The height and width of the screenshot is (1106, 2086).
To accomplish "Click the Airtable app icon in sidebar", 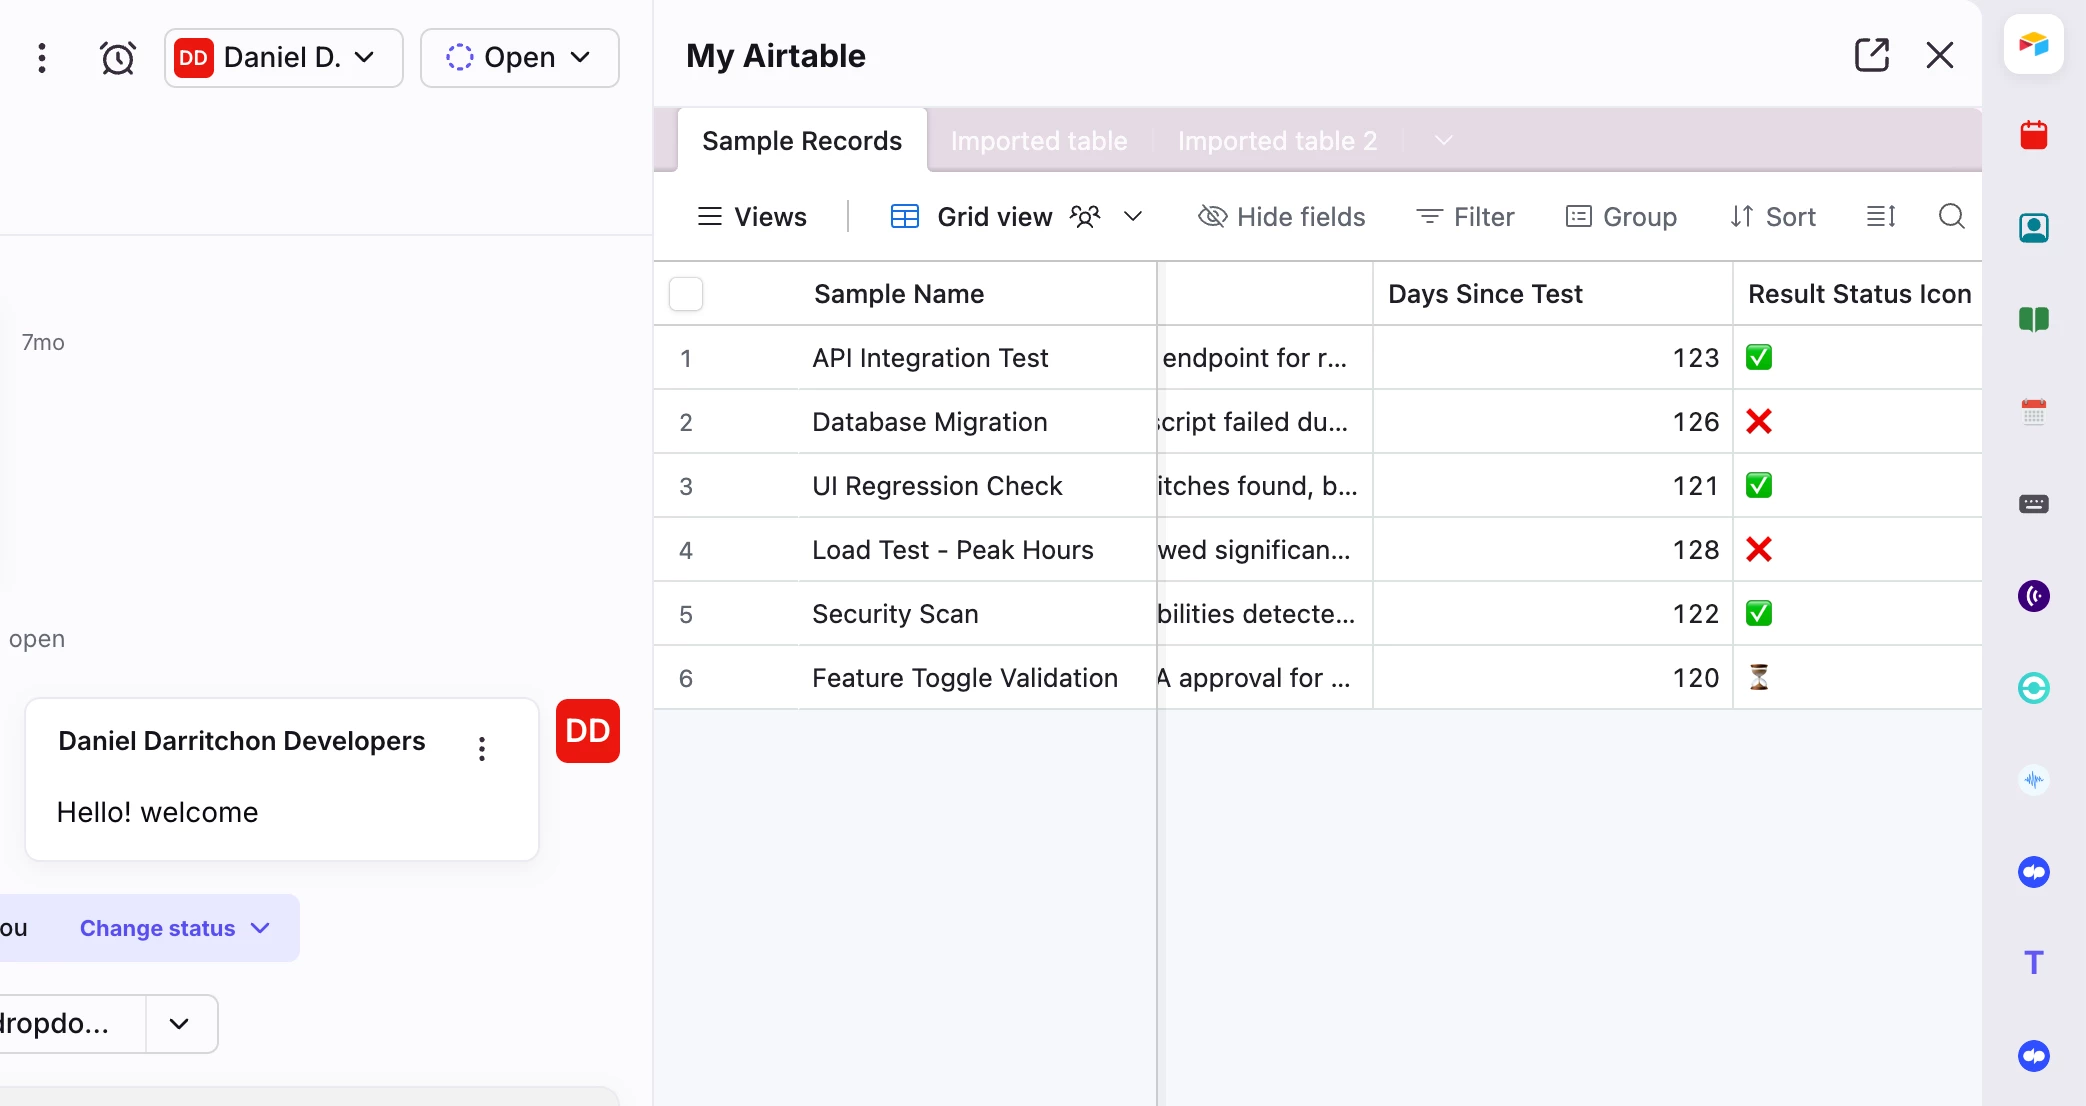I will 2033,45.
